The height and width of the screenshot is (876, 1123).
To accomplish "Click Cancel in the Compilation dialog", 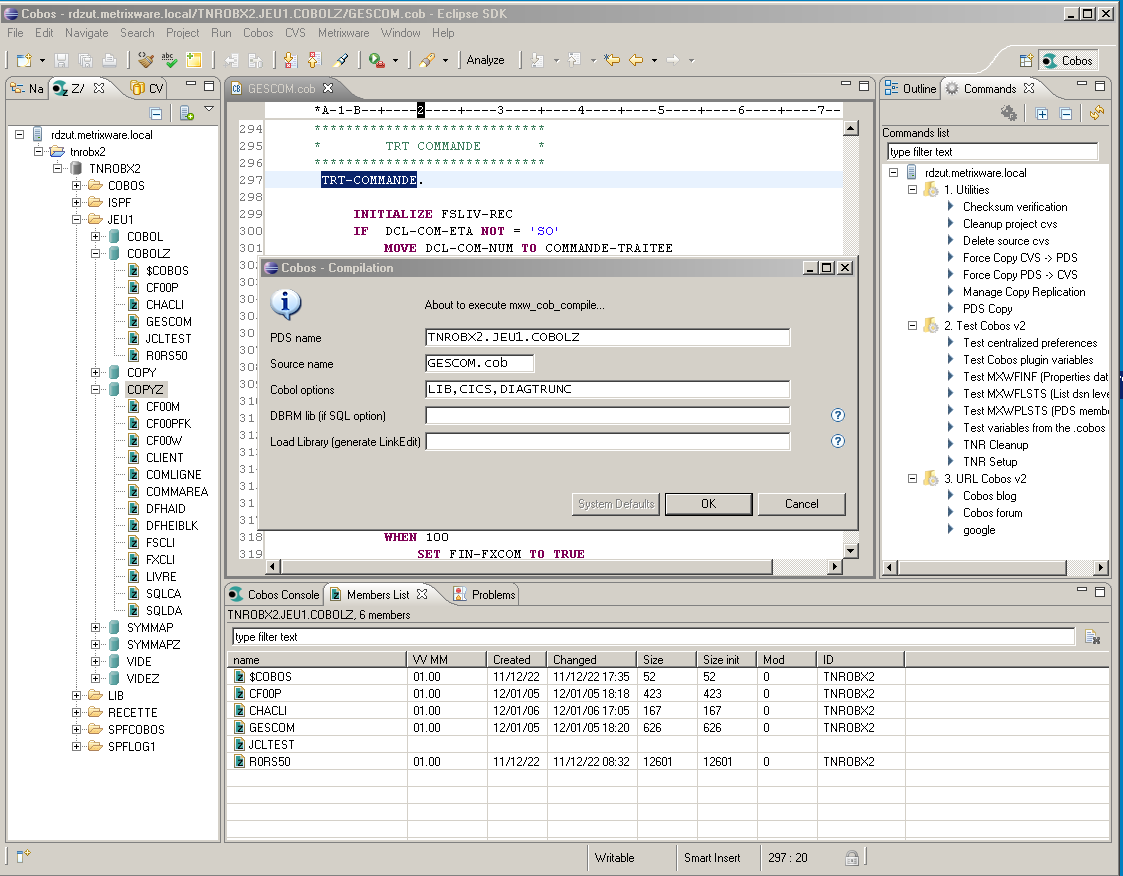I will coord(801,504).
